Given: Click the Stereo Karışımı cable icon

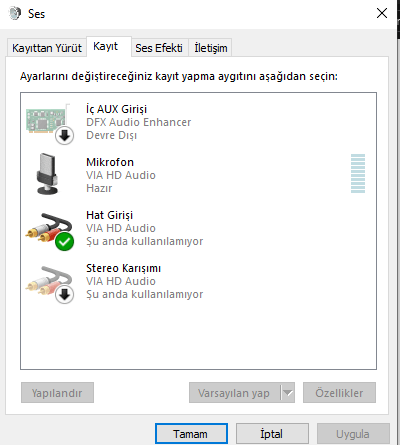Looking at the screenshot, I should (x=50, y=285).
